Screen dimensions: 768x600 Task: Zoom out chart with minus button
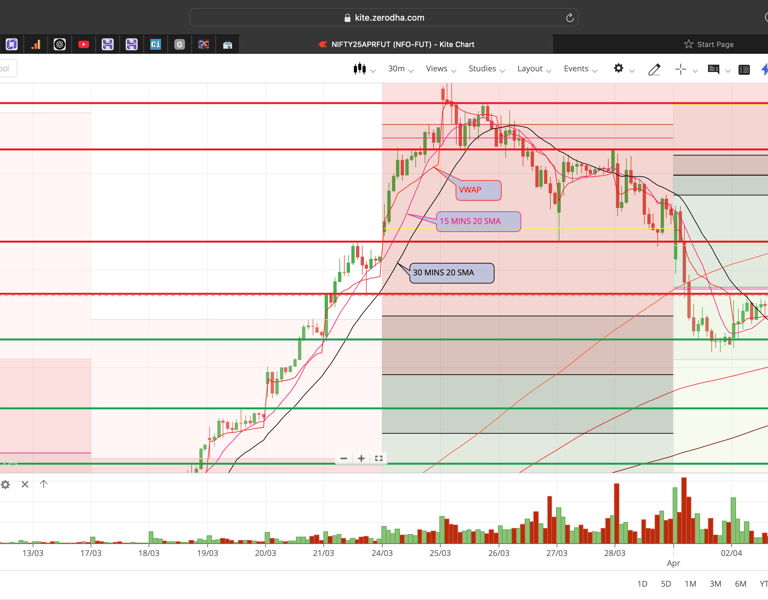344,458
